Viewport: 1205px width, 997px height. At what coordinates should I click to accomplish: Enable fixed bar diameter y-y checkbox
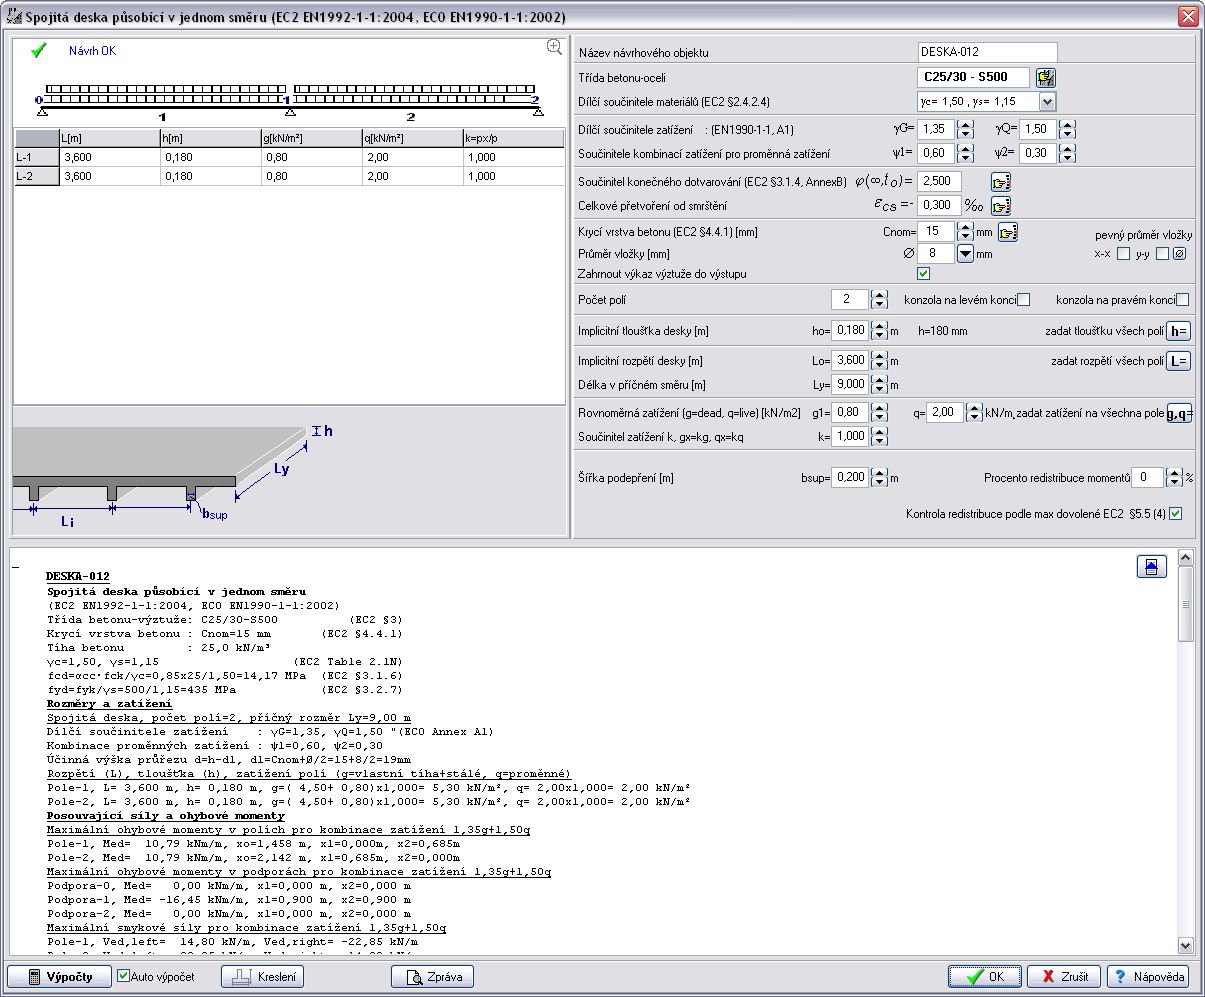(x=1162, y=254)
